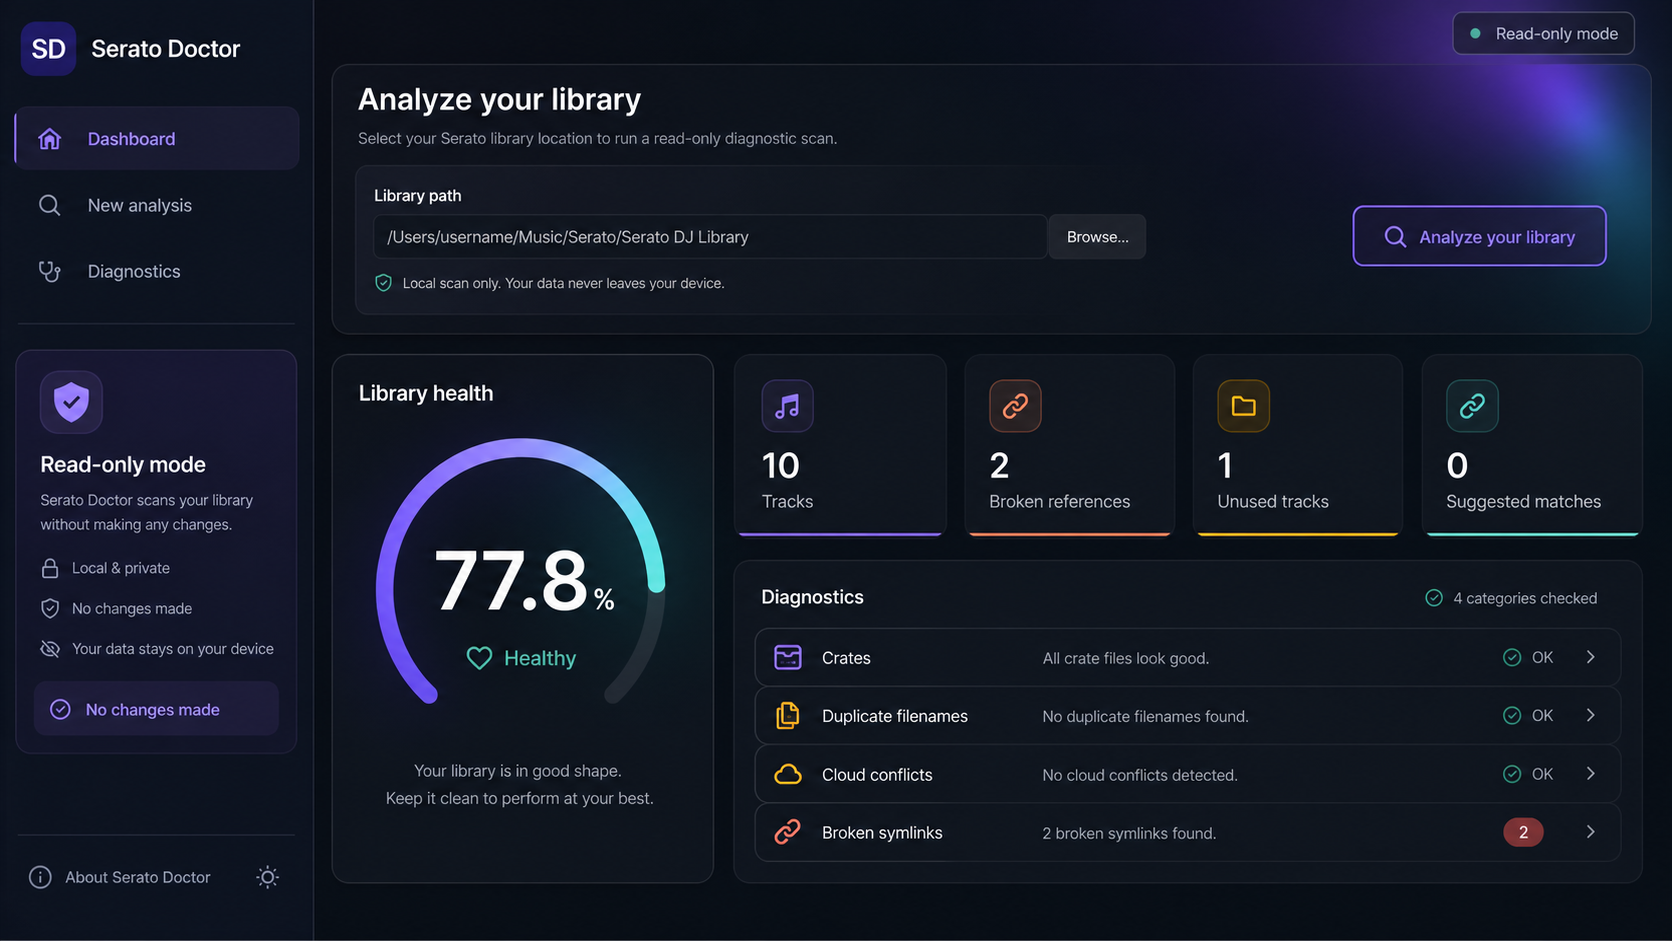Screen dimensions: 1672x941
Task: Select the 1 Unused tracks stat card
Action: pyautogui.click(x=1298, y=446)
